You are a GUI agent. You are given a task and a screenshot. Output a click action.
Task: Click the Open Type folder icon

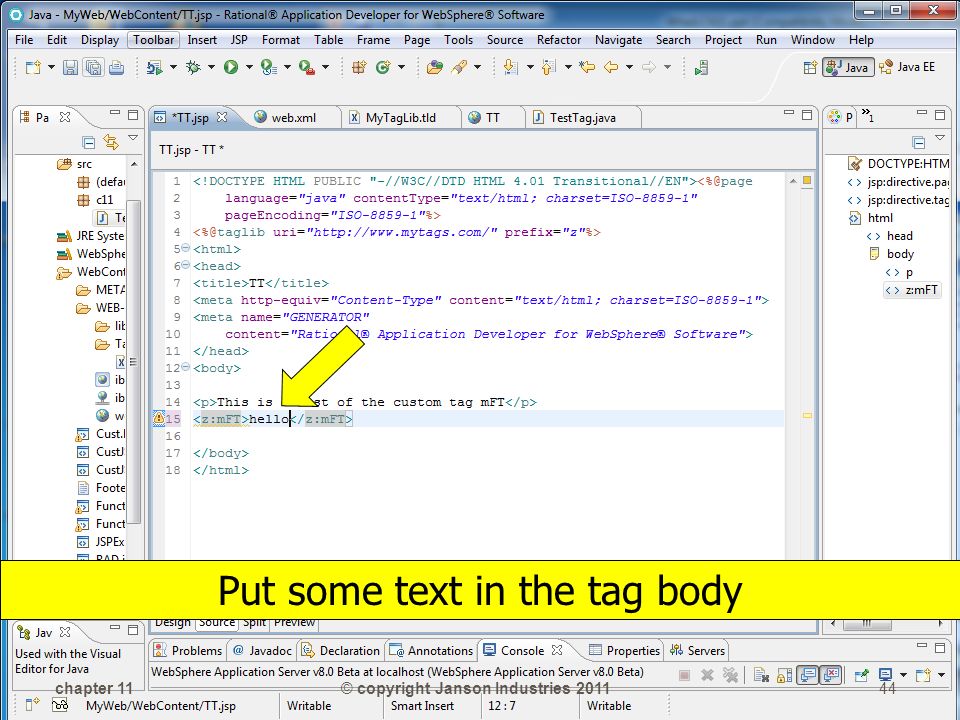click(x=435, y=67)
